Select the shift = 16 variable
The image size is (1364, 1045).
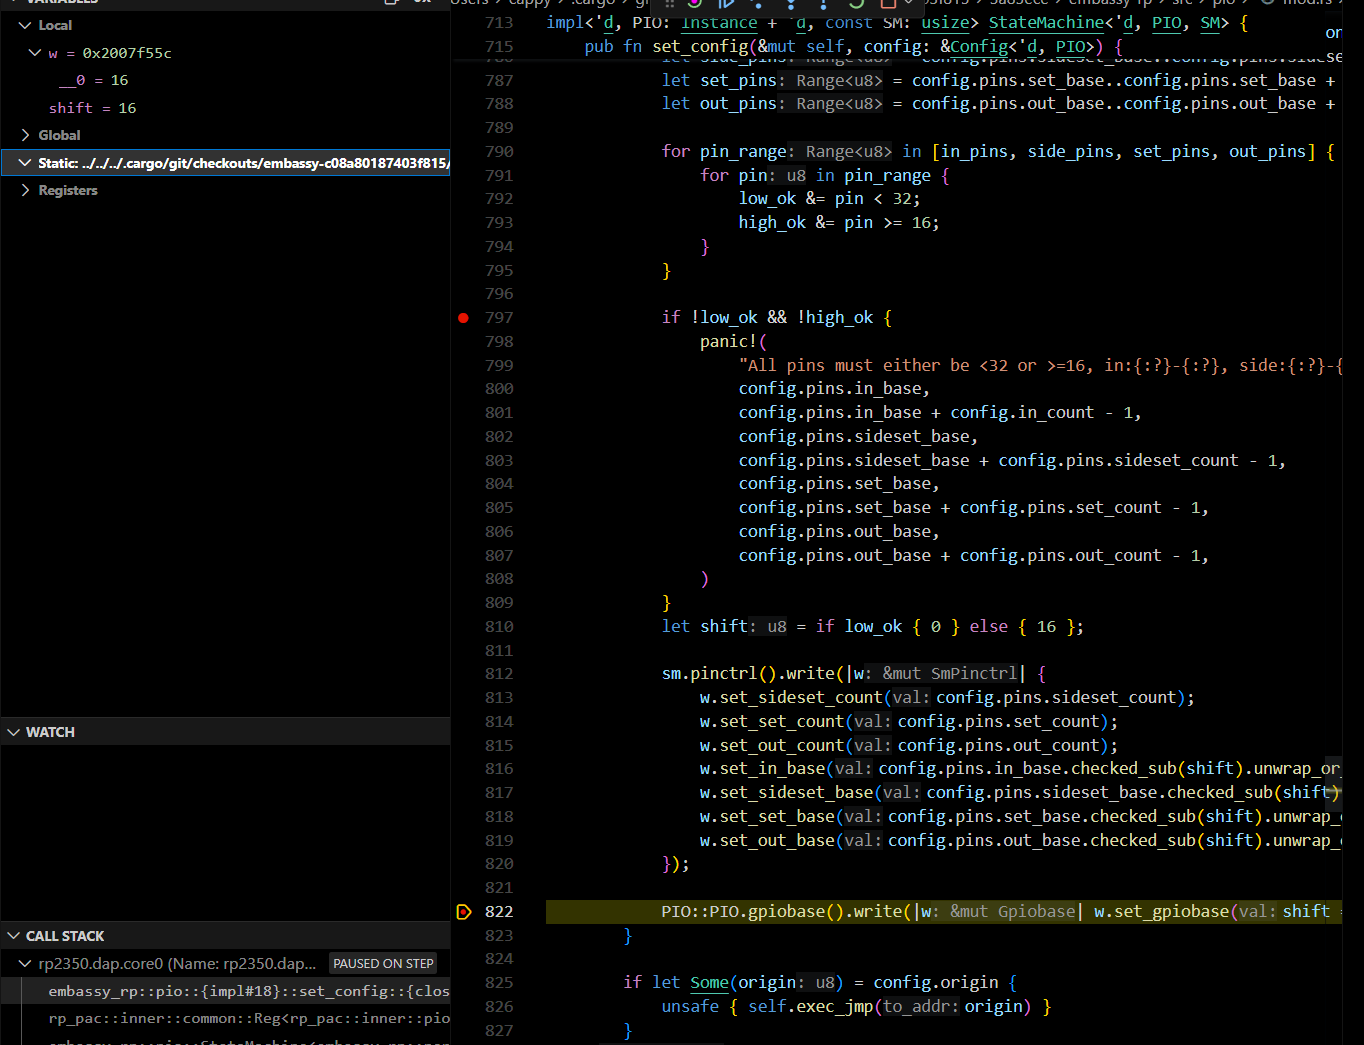point(92,108)
